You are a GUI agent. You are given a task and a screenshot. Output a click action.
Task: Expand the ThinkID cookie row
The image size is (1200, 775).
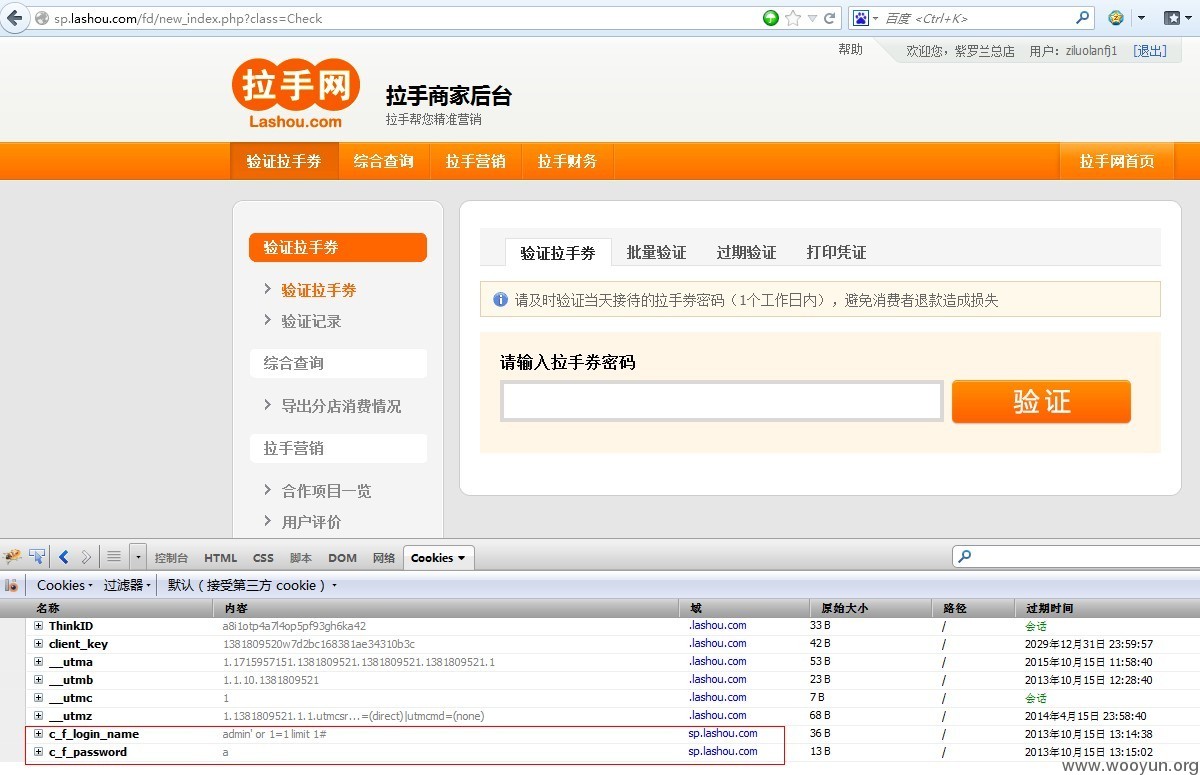[39, 626]
